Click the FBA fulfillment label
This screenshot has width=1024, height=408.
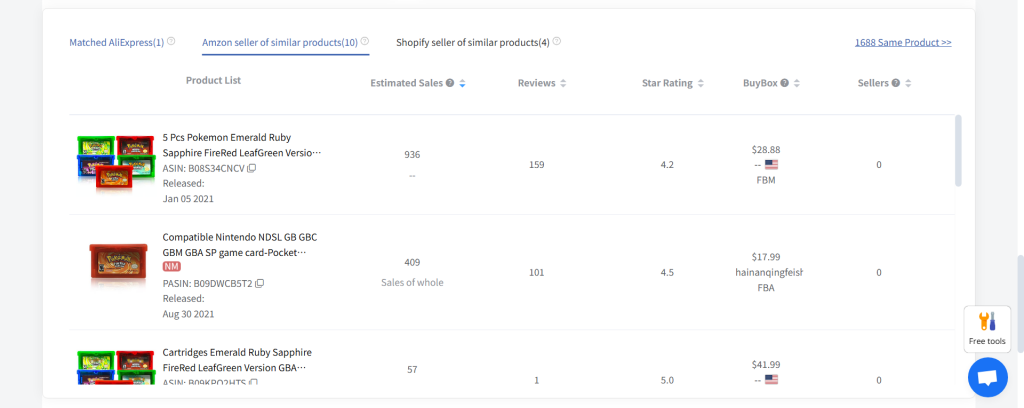[766, 288]
